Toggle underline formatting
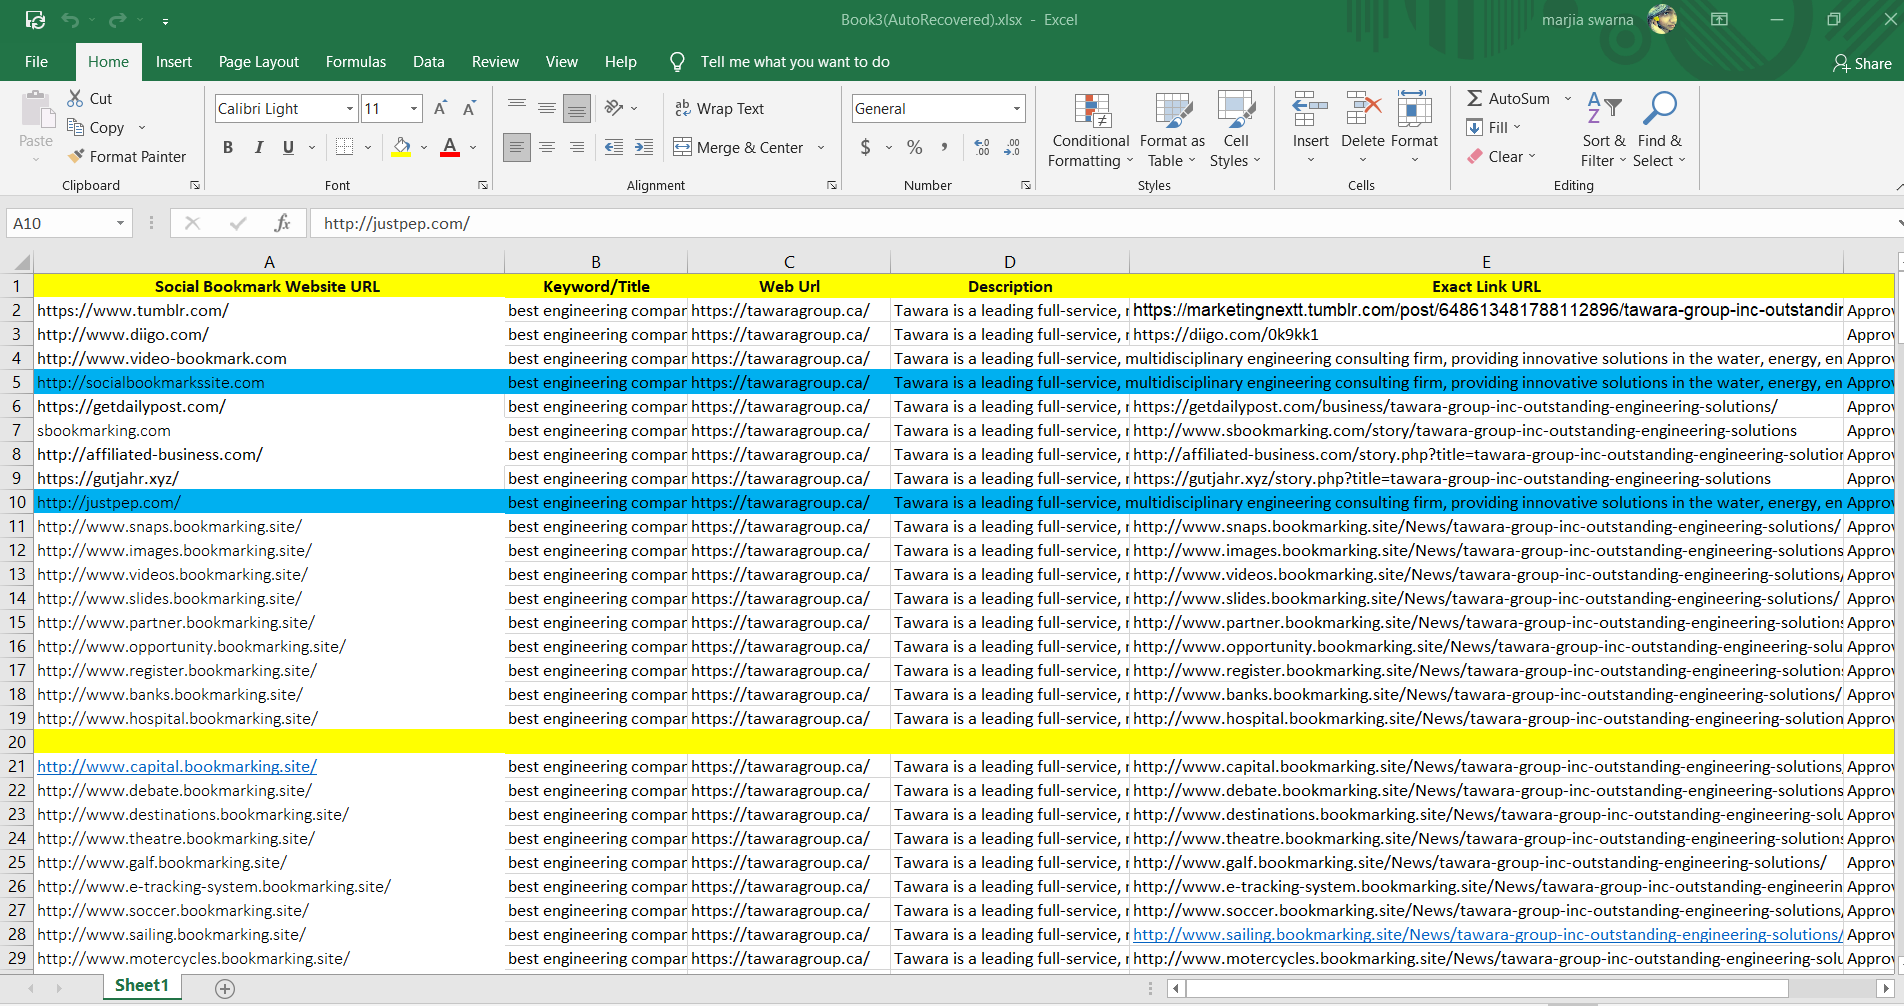The height and width of the screenshot is (1006, 1904). point(287,147)
